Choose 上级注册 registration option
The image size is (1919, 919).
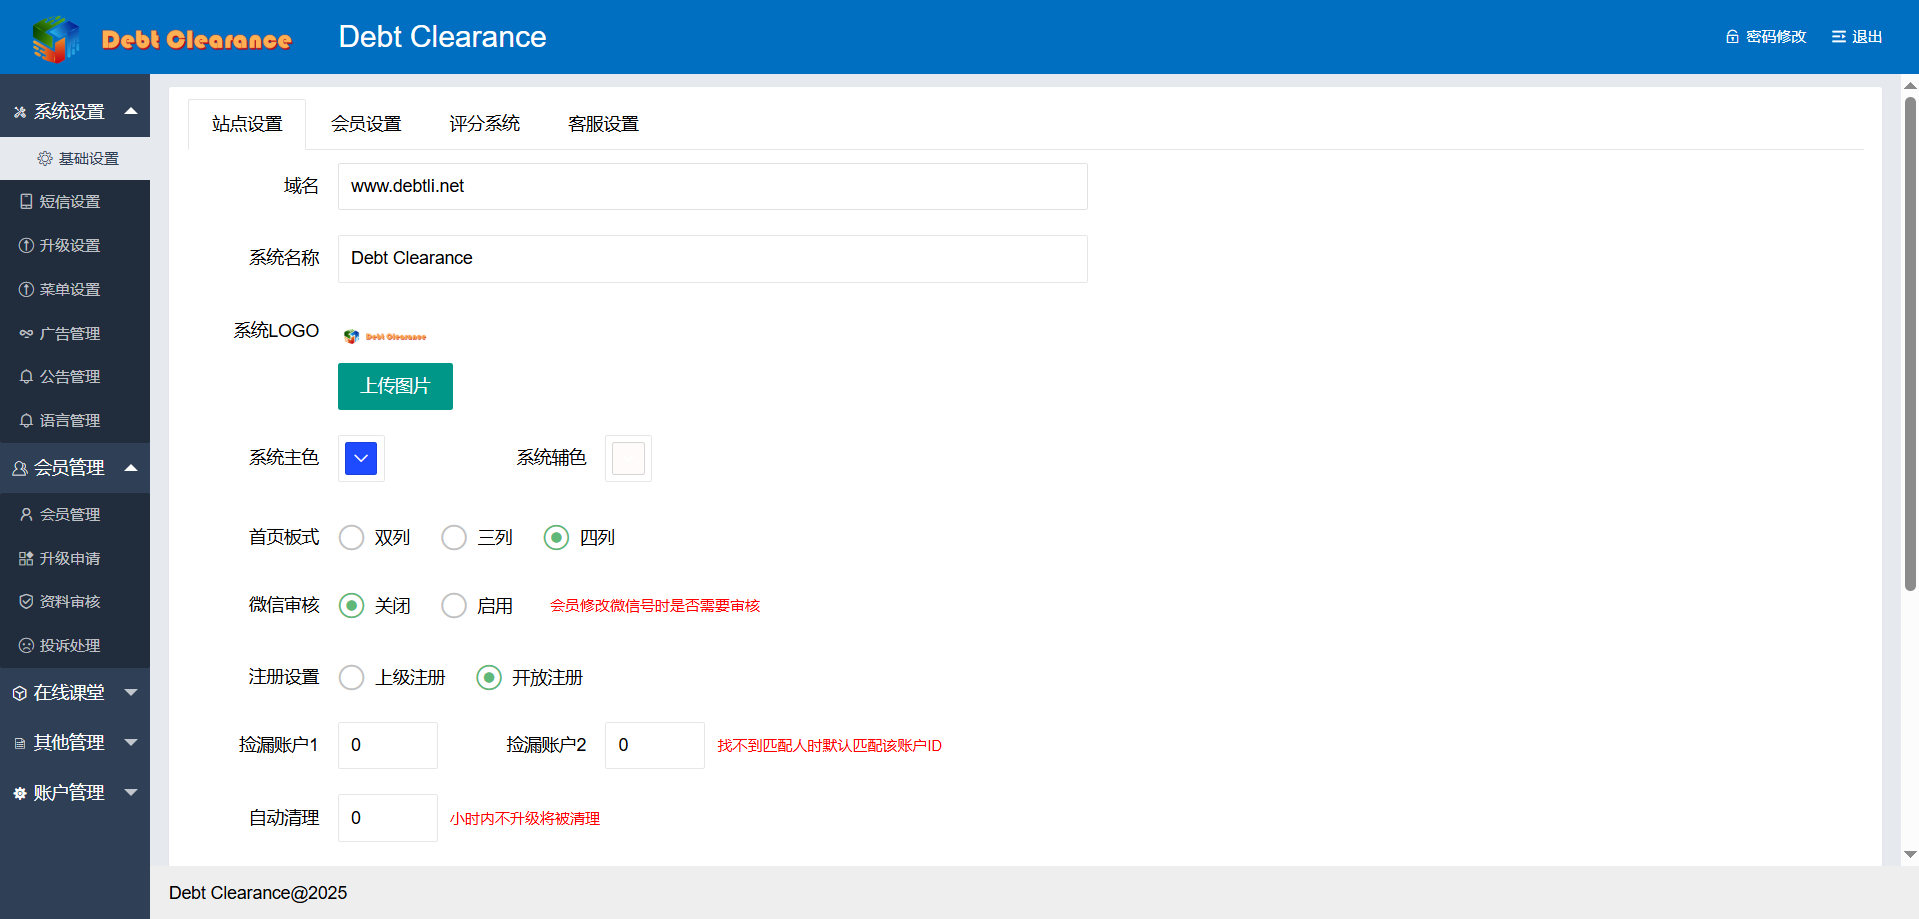pos(351,678)
